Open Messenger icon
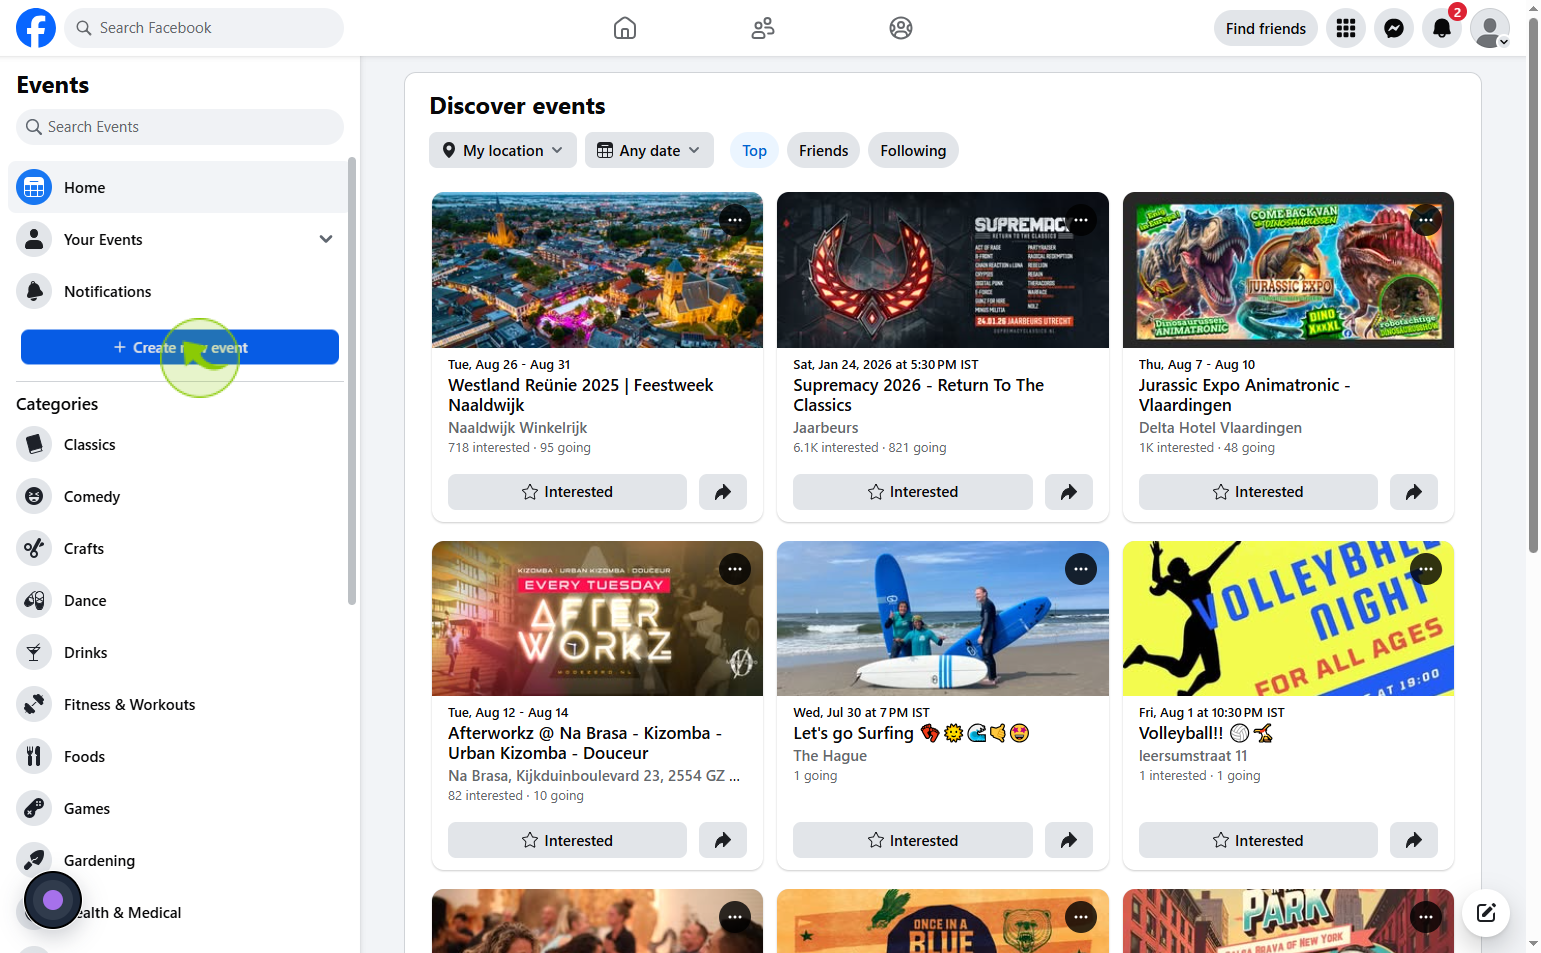Screen dimensions: 1541x953 point(1394,28)
